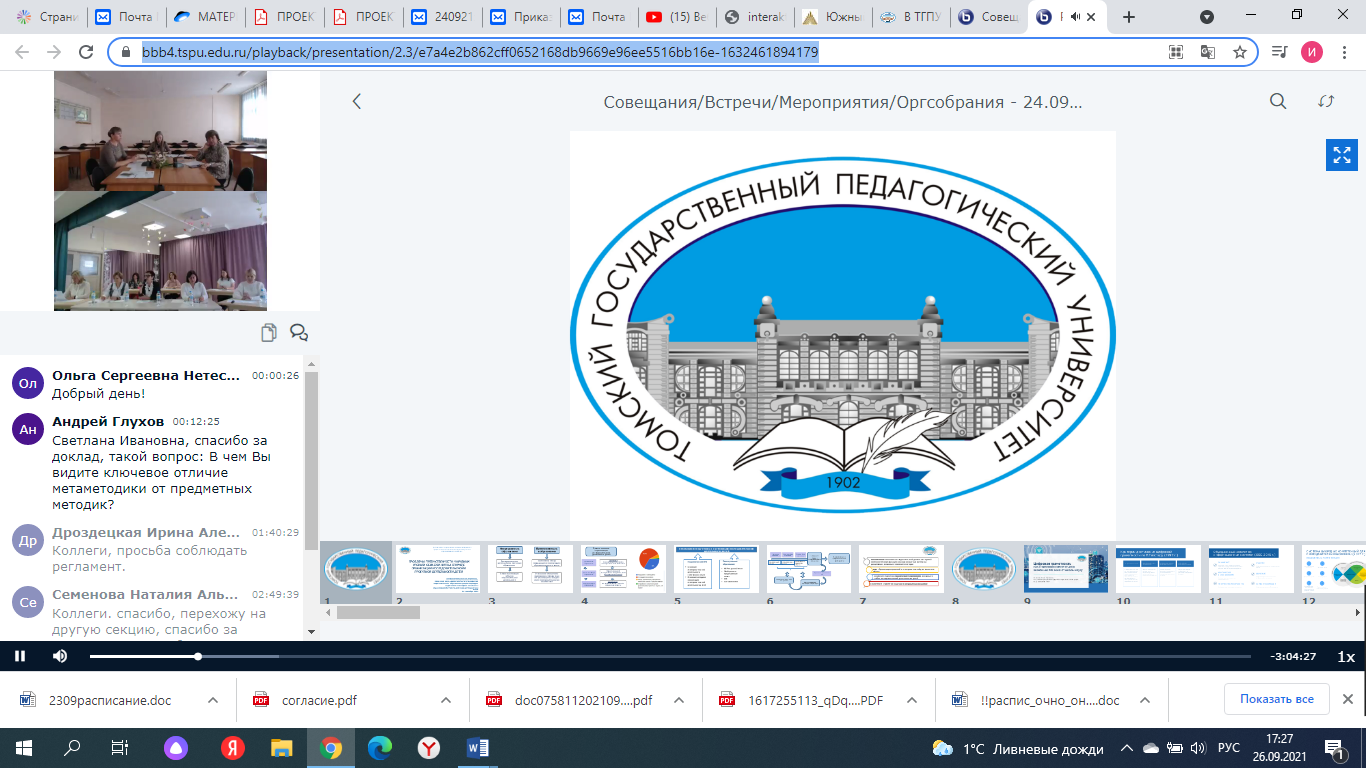Open Microsoft Edge from the taskbar
The height and width of the screenshot is (768, 1366).
[380, 748]
